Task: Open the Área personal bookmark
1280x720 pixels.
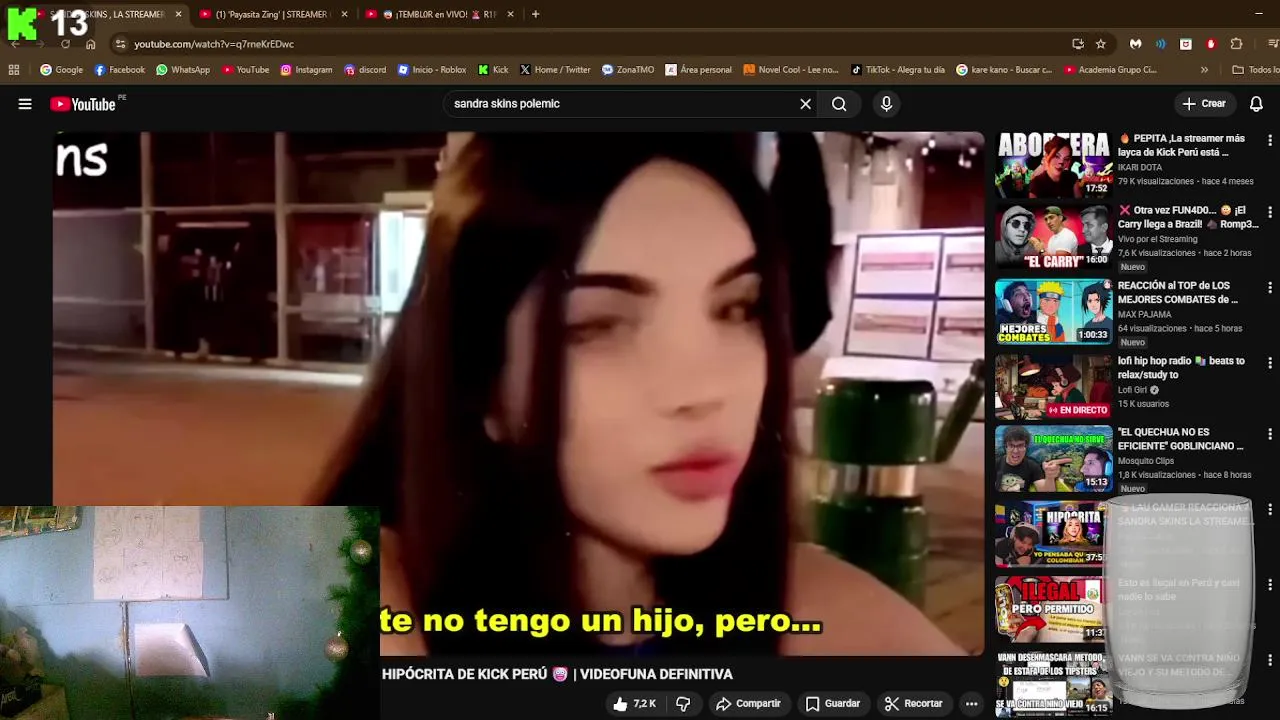Action: [698, 70]
